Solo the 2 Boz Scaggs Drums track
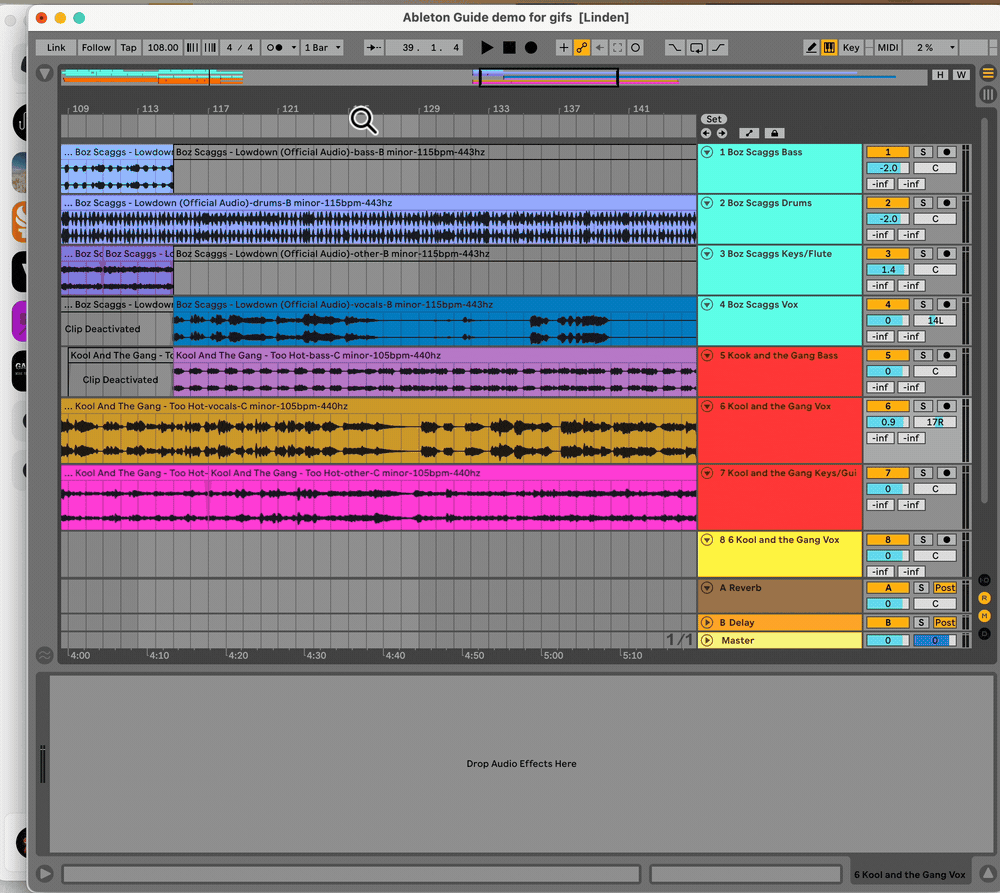The image size is (1000, 893). (x=923, y=203)
